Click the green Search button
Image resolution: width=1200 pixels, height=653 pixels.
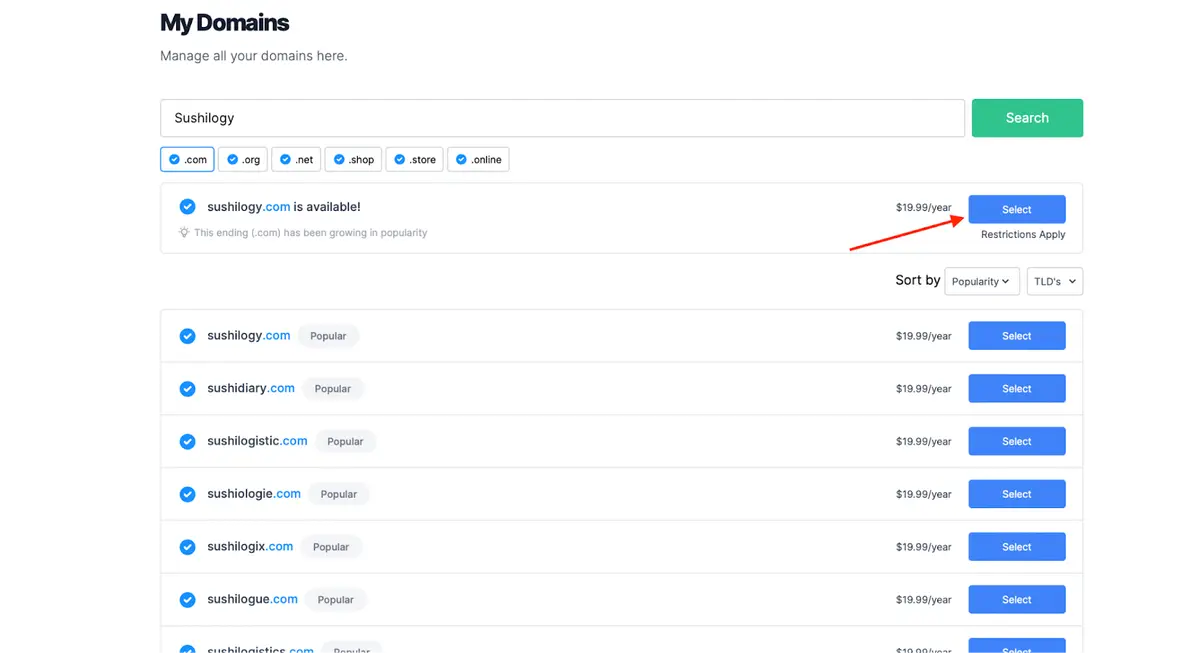click(1027, 117)
